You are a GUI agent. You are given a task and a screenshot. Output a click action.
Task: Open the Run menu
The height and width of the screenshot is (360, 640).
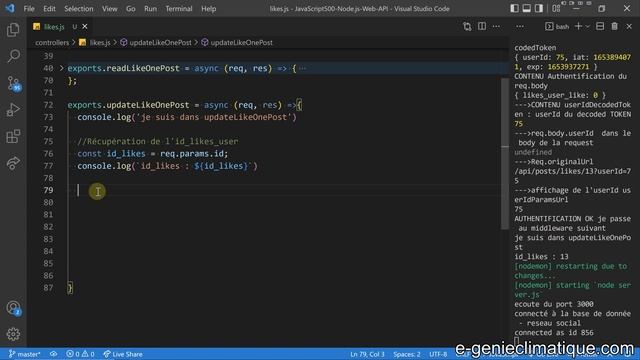click(x=150, y=9)
